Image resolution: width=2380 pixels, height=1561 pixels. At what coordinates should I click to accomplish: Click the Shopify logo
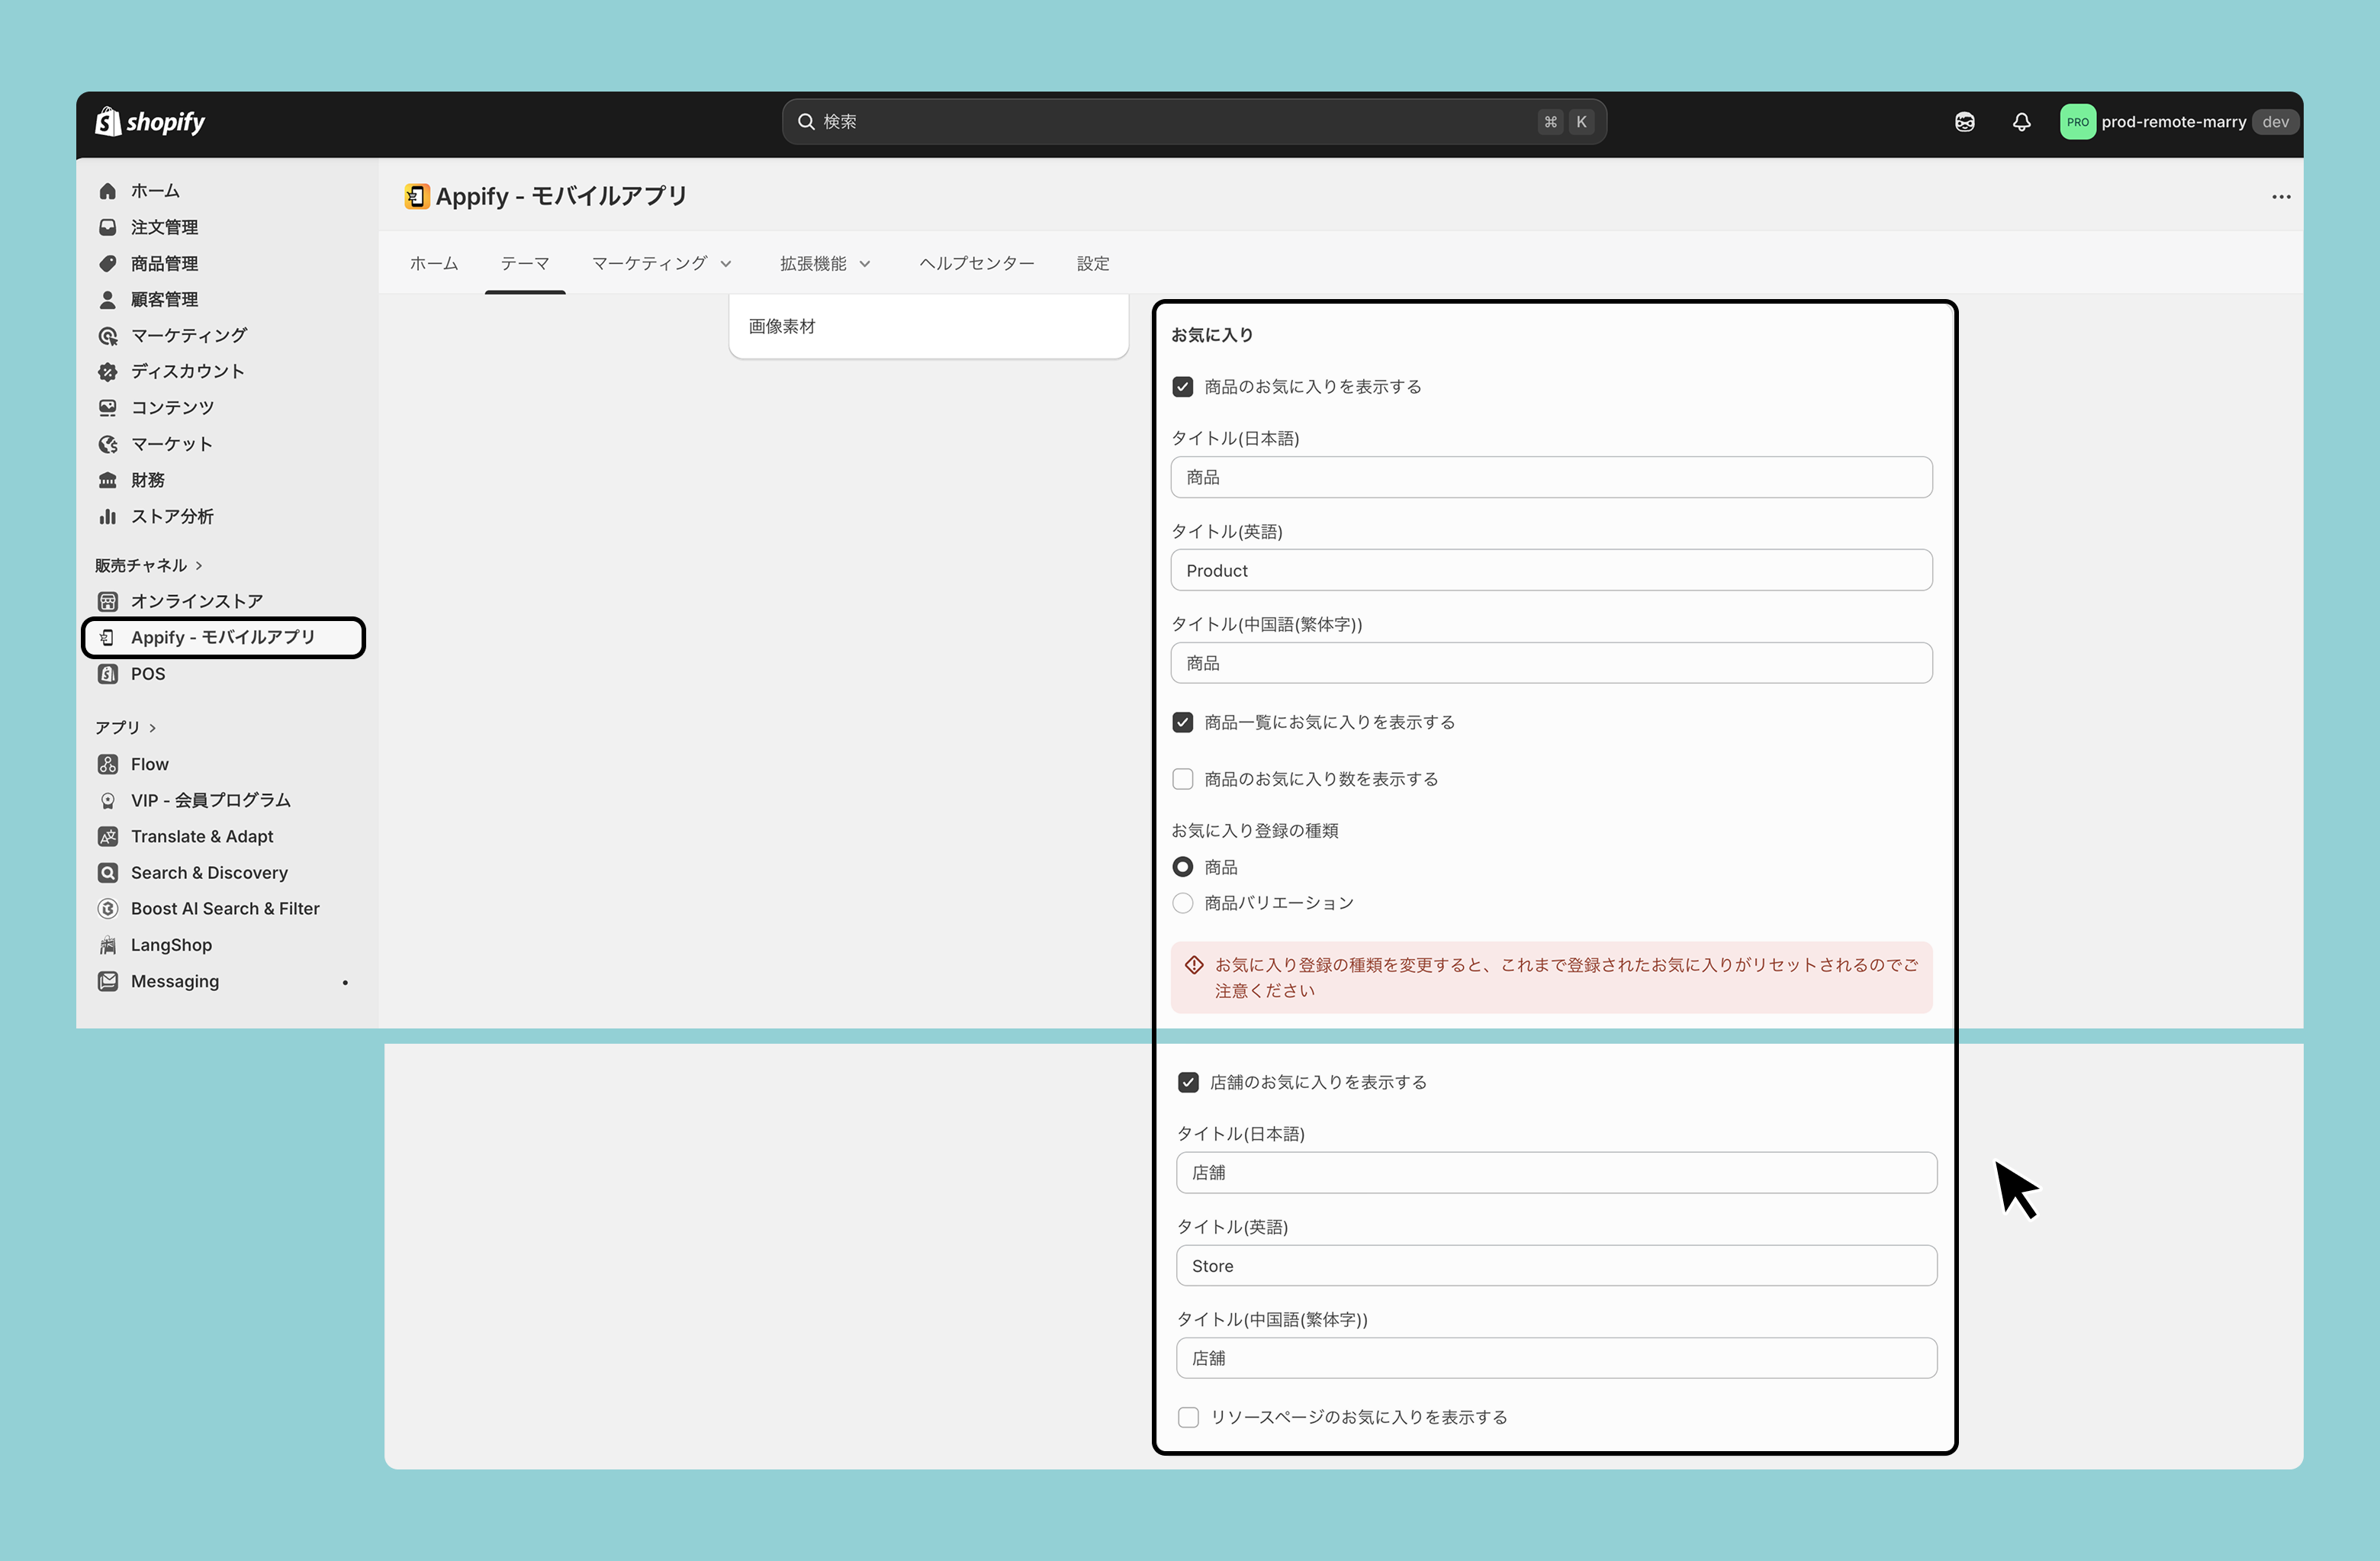click(x=150, y=122)
